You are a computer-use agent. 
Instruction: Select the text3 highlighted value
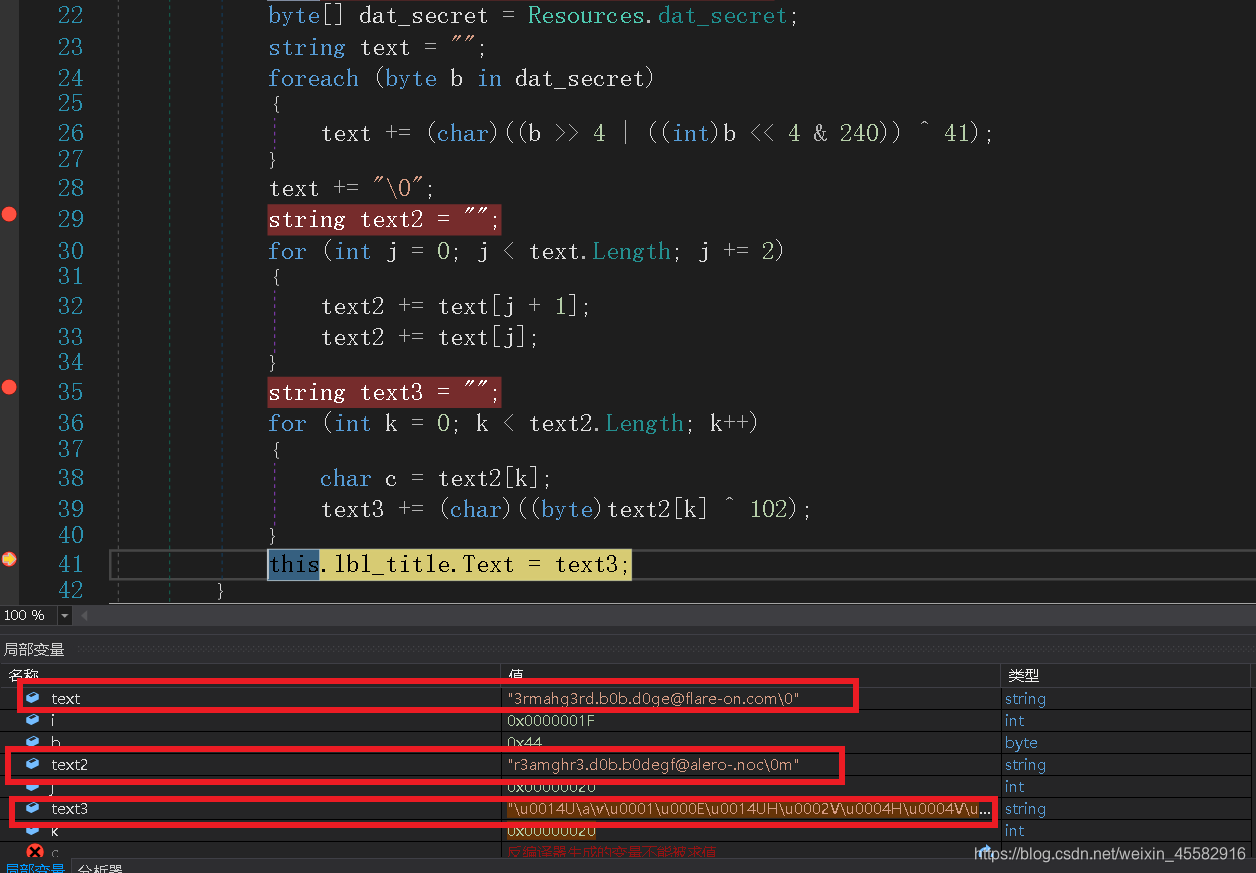(x=750, y=808)
